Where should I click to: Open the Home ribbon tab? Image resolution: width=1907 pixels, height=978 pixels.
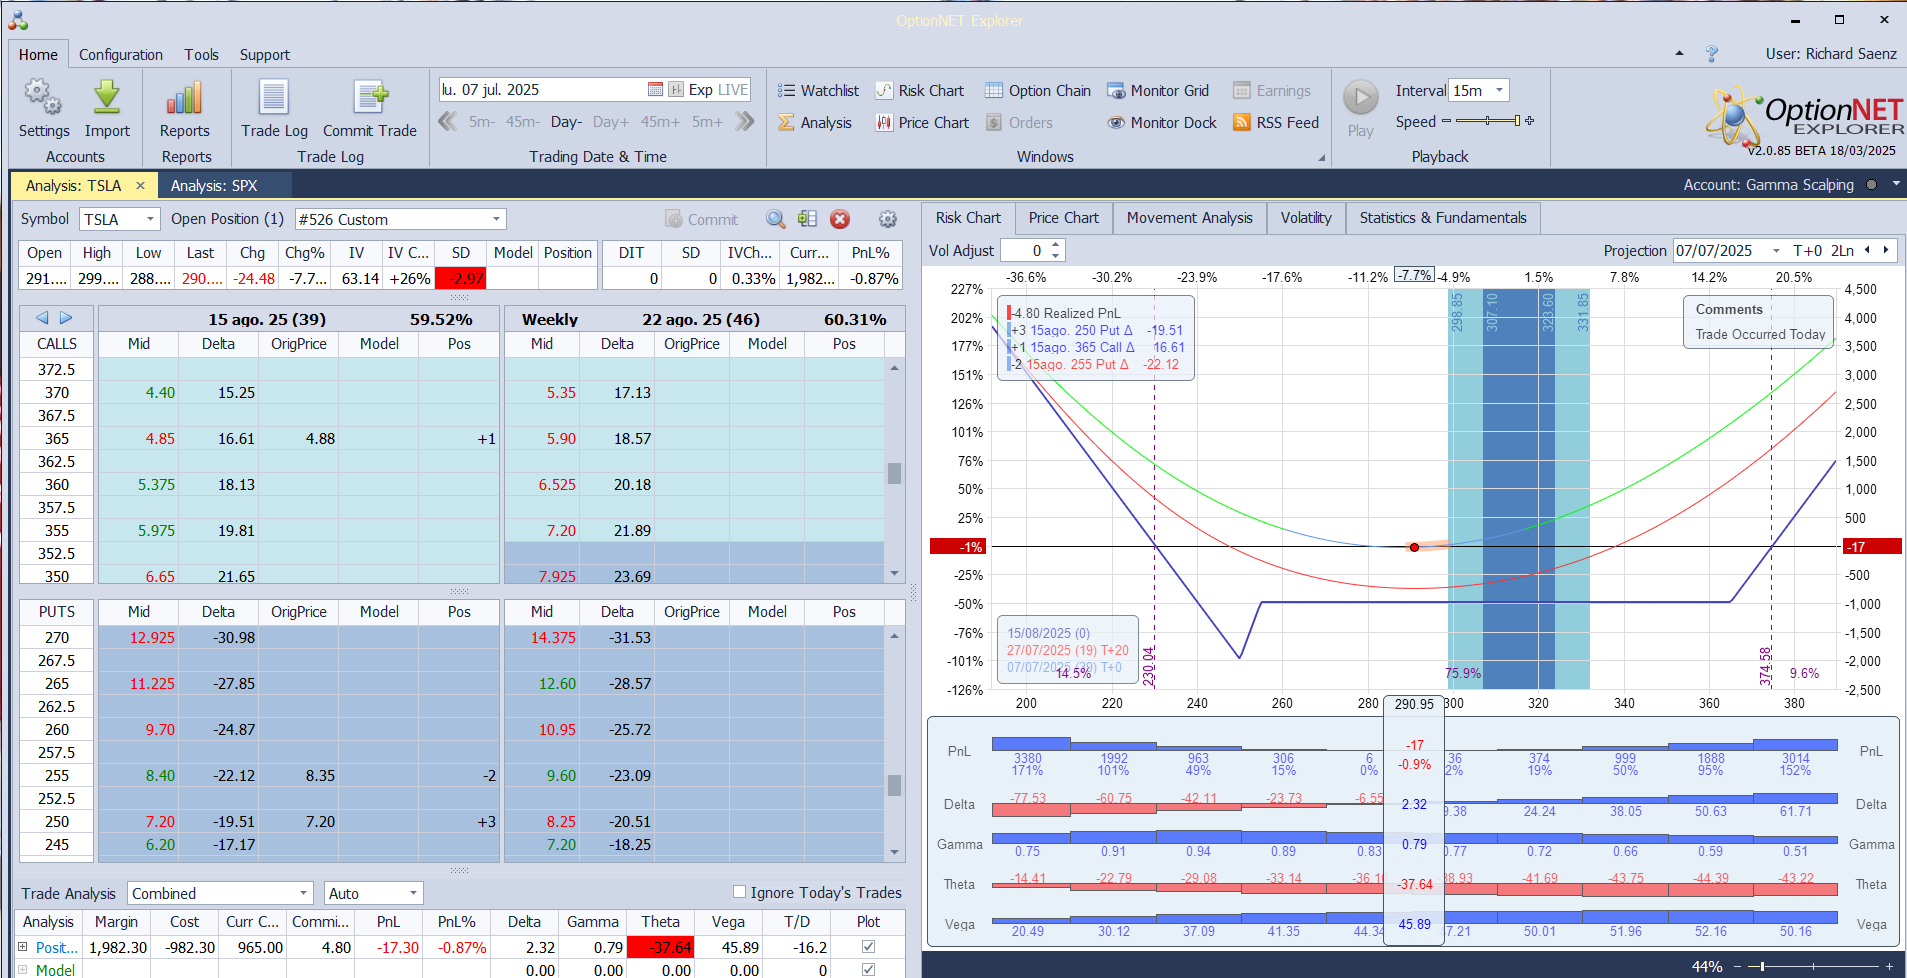pos(38,55)
